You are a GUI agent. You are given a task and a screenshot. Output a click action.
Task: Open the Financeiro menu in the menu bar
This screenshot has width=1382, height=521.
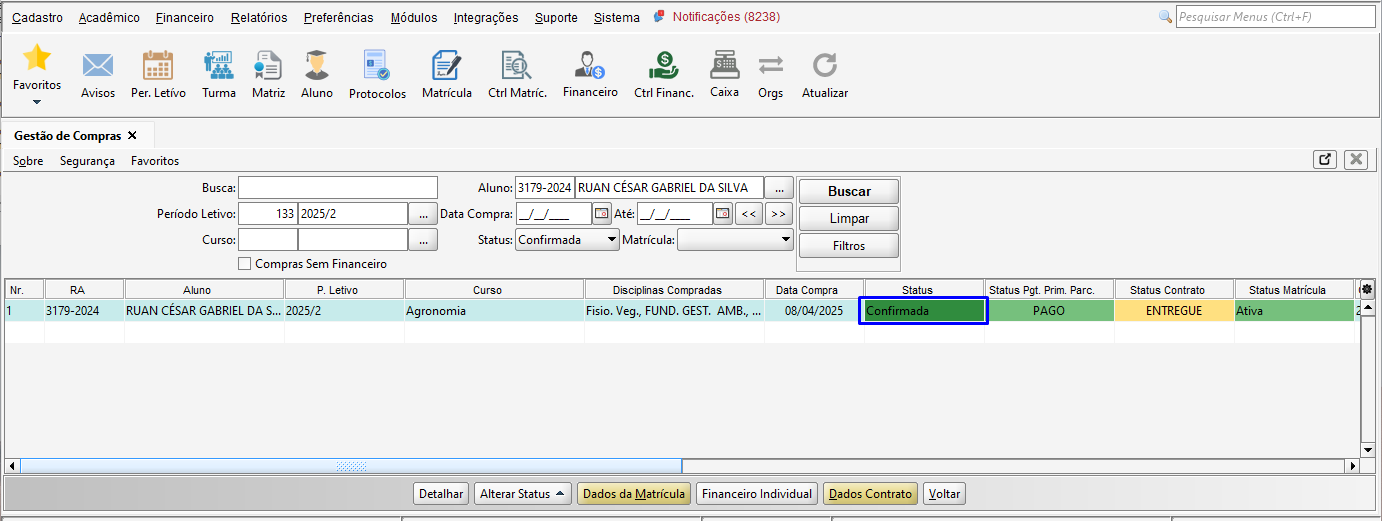pos(184,17)
